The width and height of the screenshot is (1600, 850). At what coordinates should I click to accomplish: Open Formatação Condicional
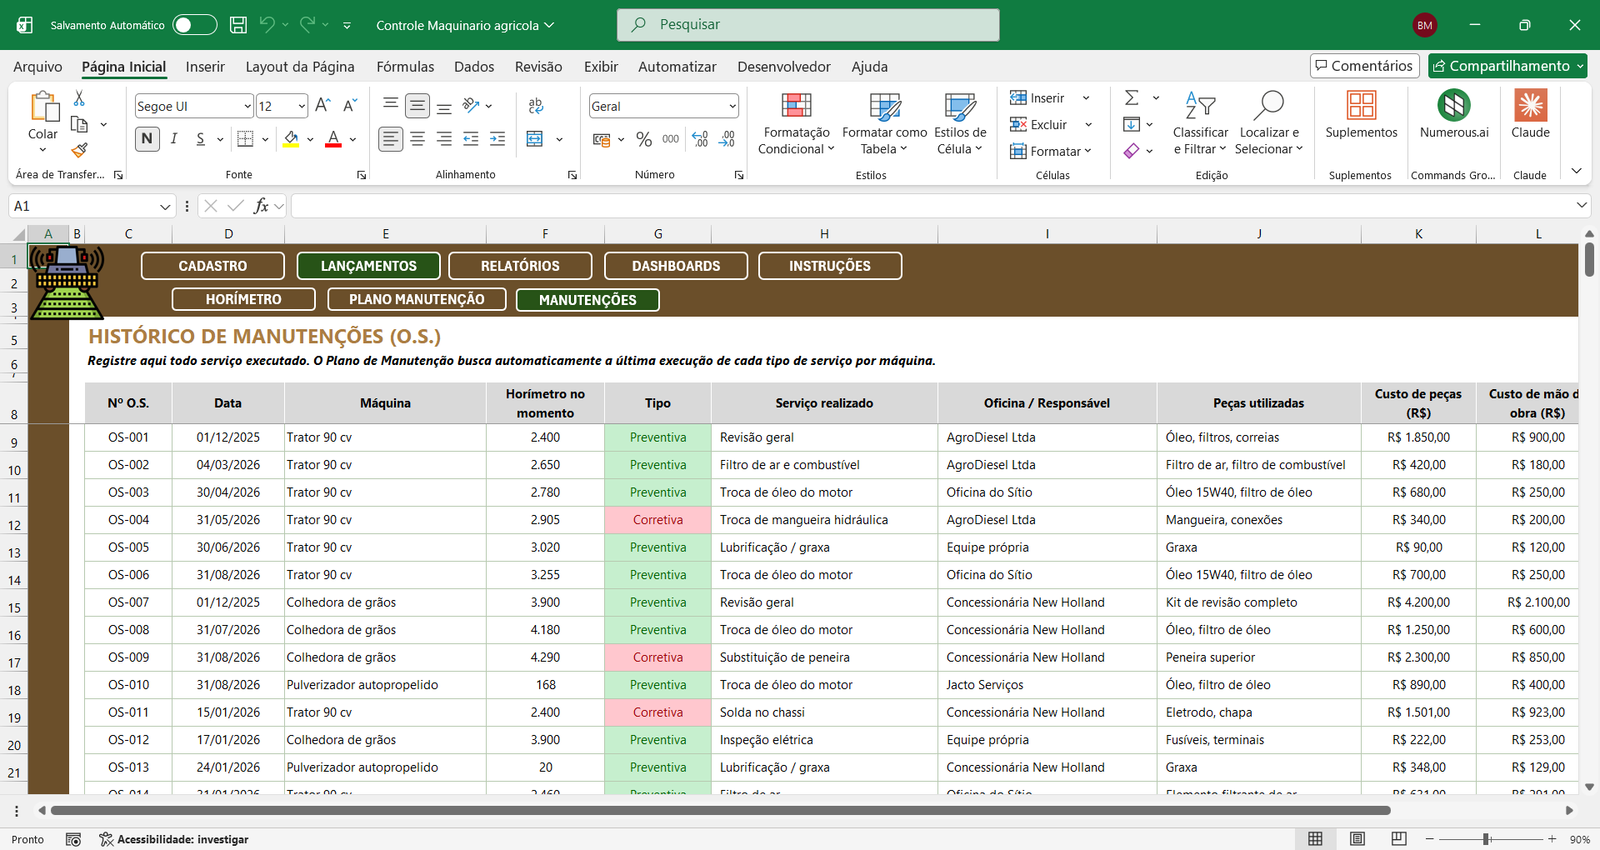coord(796,124)
